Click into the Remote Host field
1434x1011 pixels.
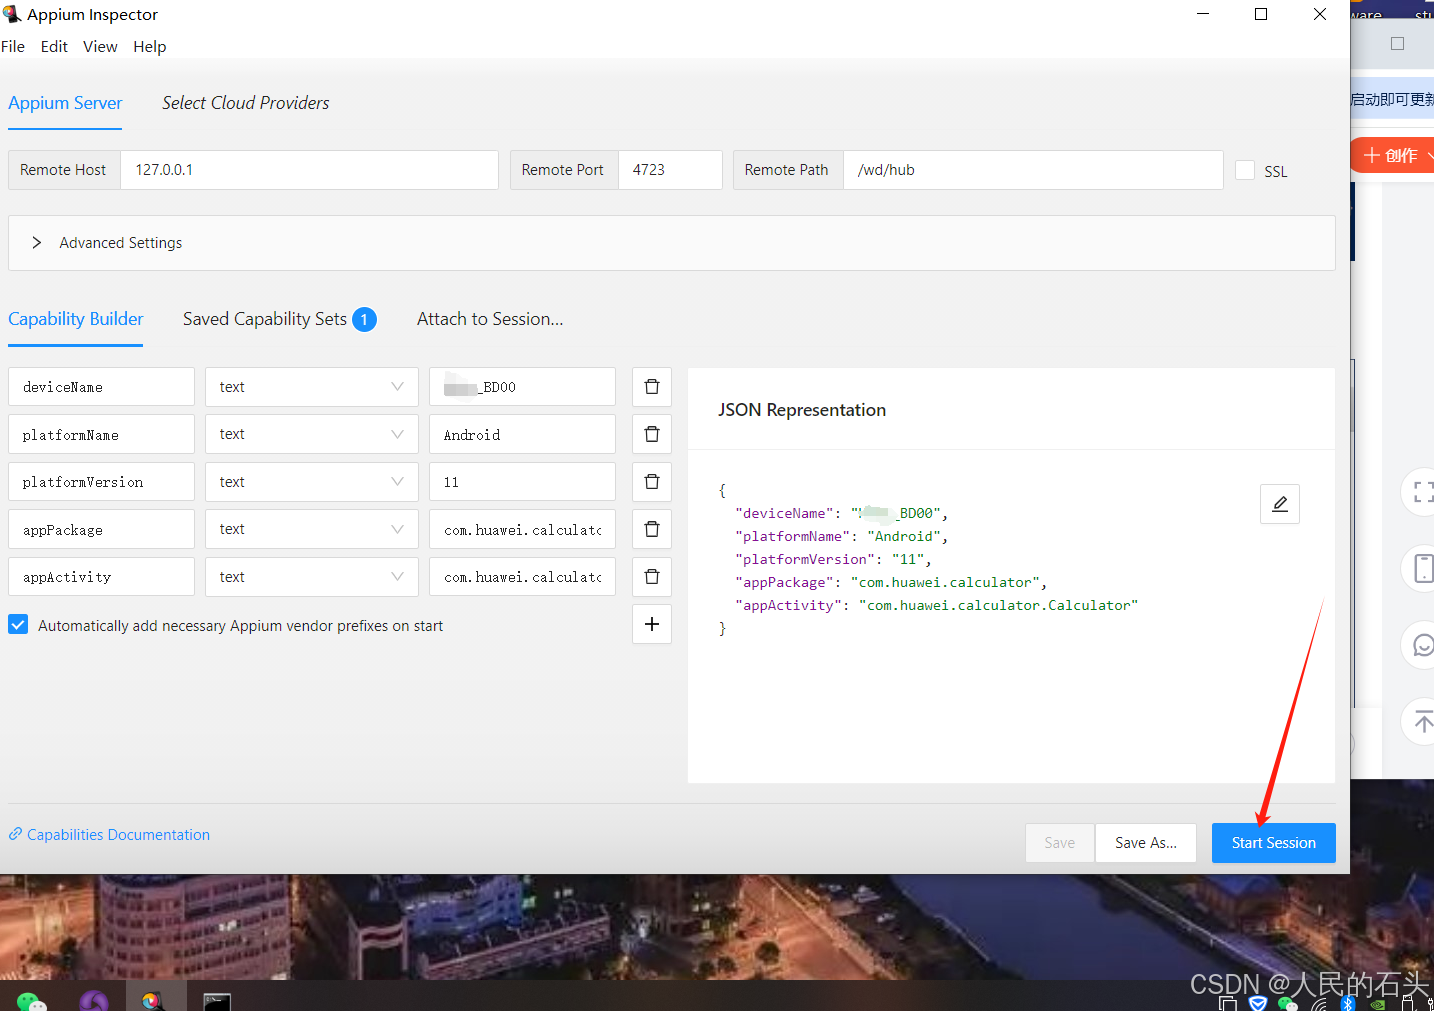(x=309, y=170)
